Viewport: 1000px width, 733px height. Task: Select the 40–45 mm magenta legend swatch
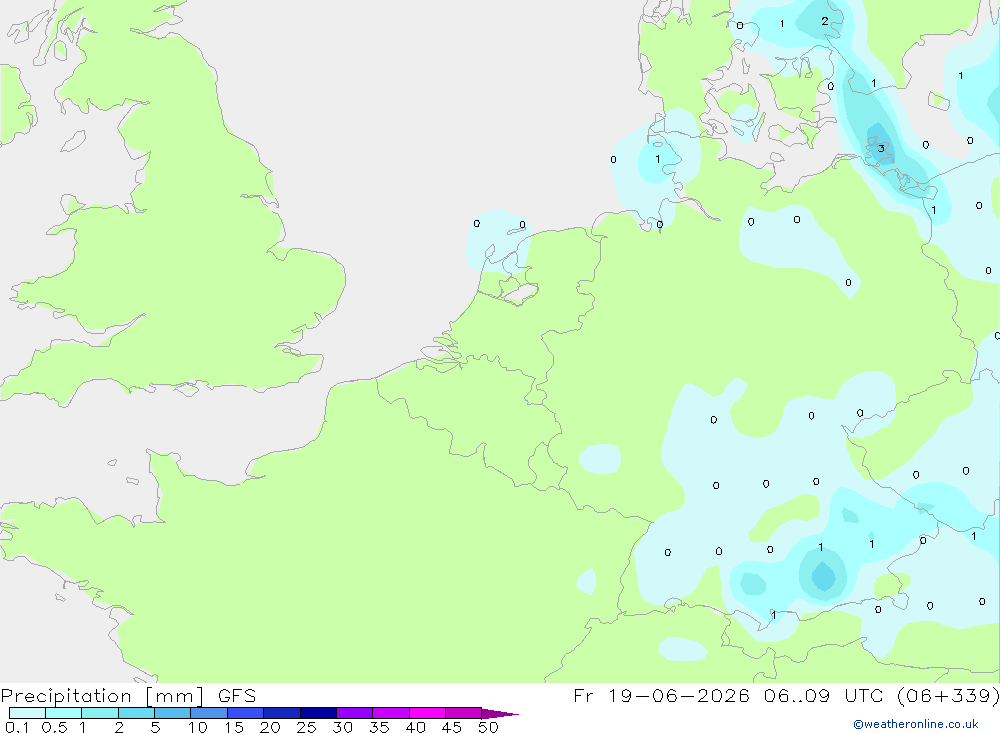(427, 713)
